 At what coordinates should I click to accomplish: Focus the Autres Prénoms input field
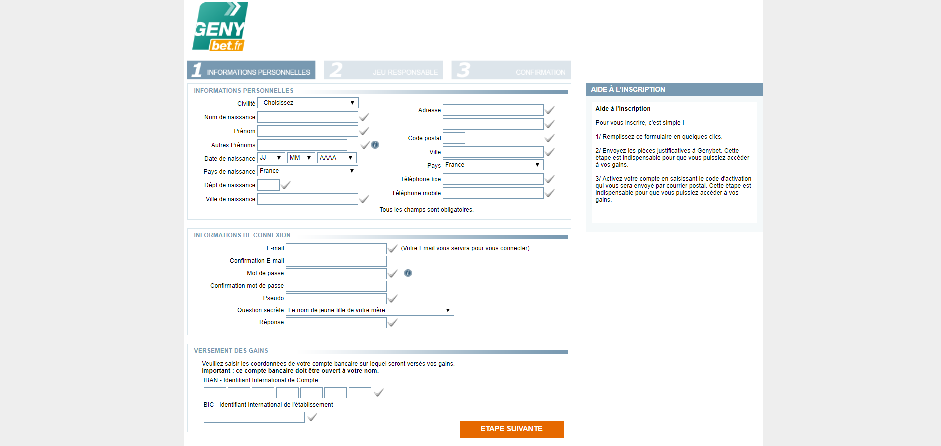[x=302, y=145]
